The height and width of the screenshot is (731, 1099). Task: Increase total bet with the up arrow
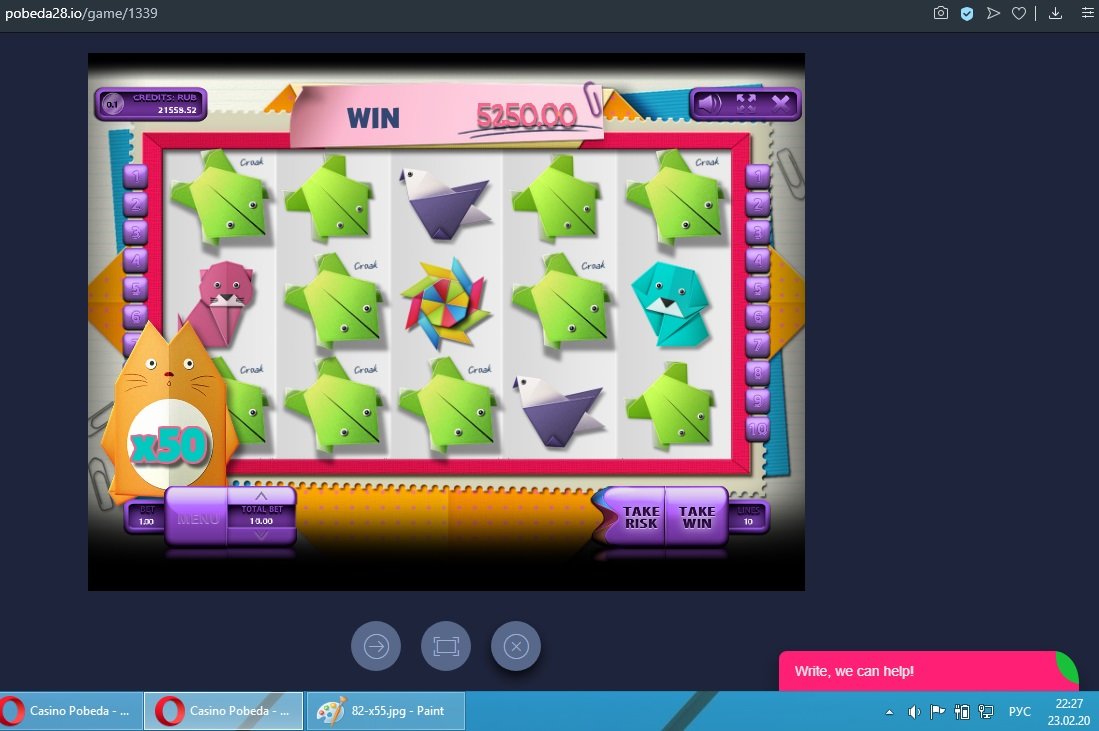261,496
